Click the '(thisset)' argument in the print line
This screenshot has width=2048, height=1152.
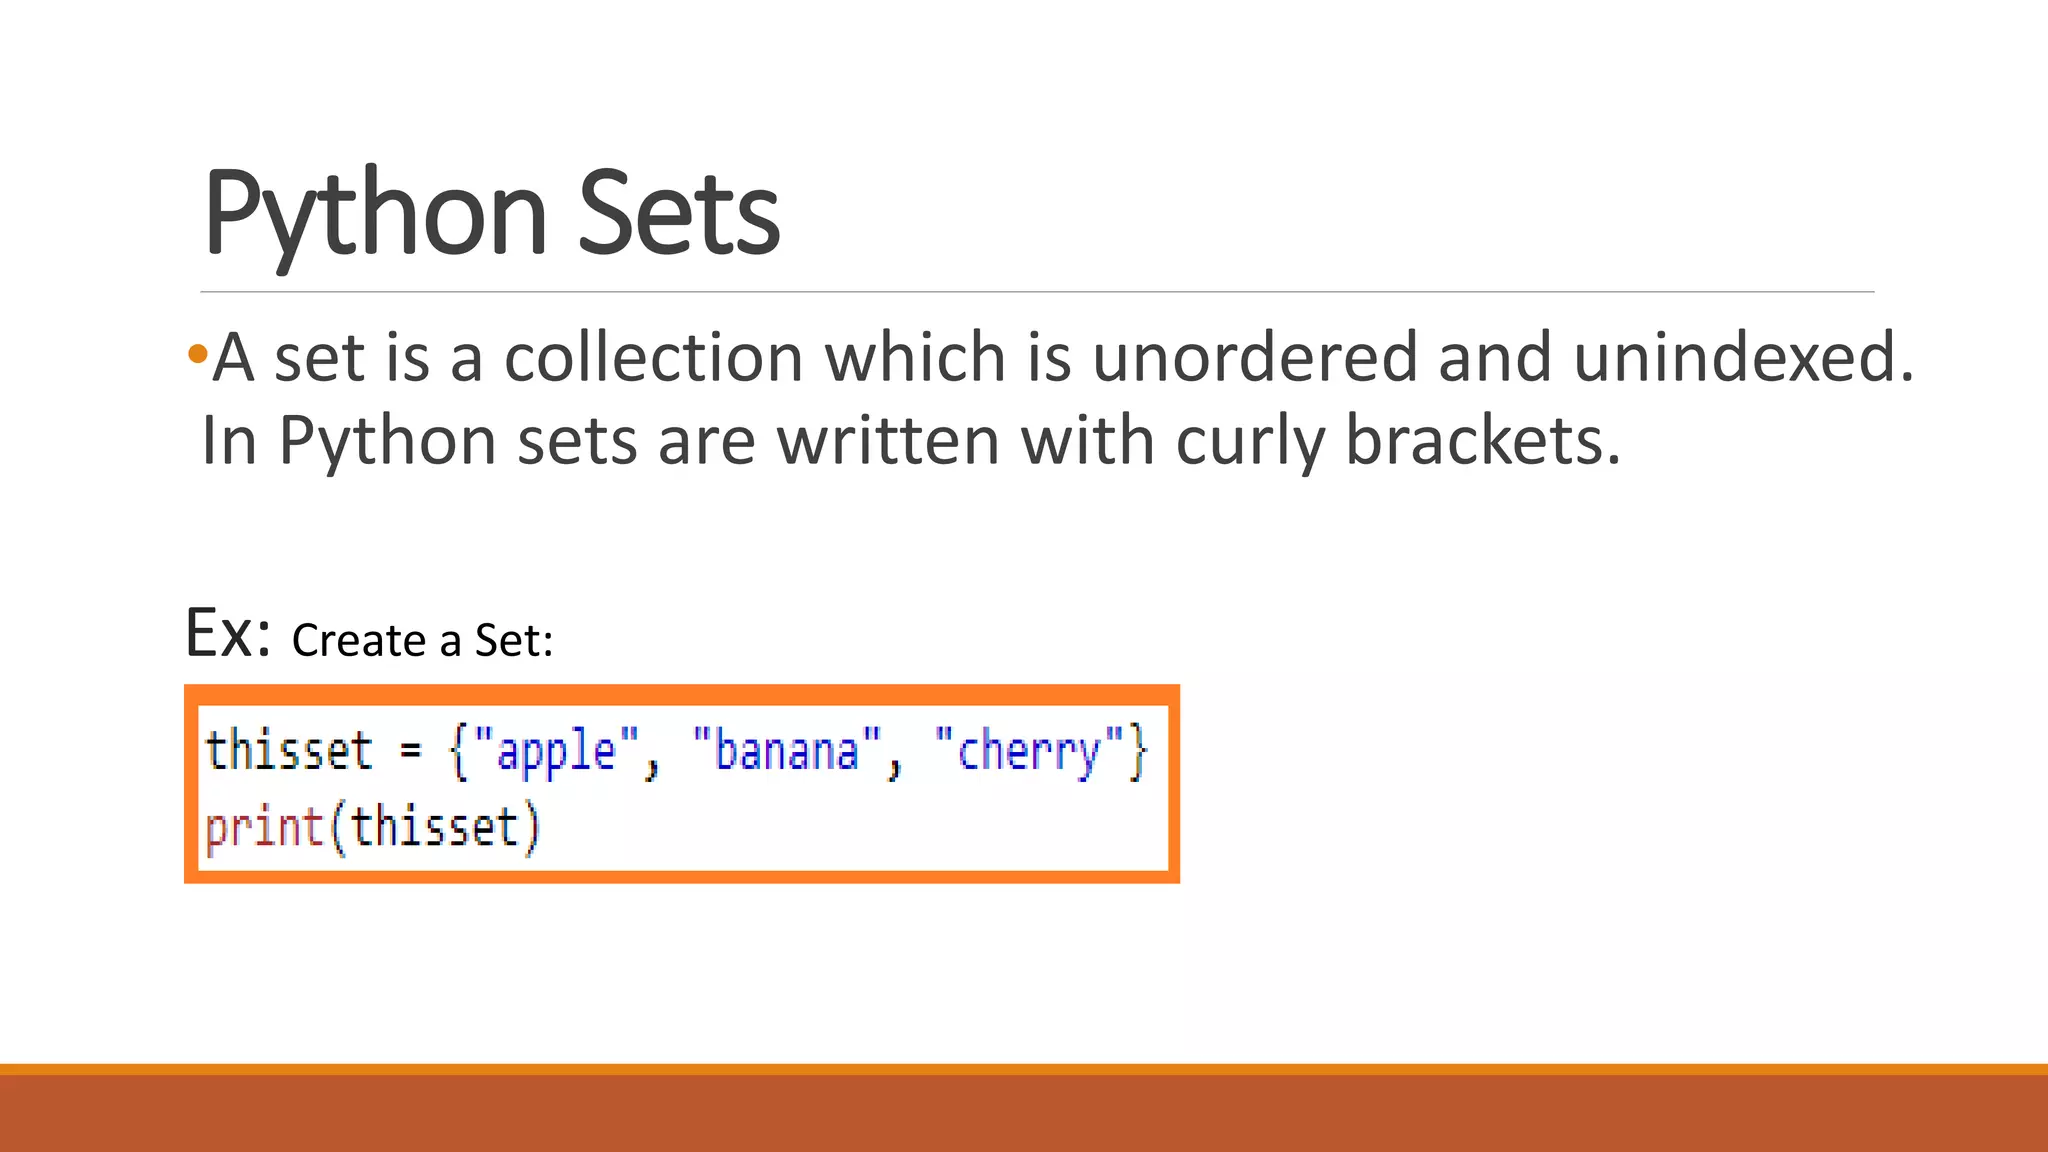pos(434,829)
